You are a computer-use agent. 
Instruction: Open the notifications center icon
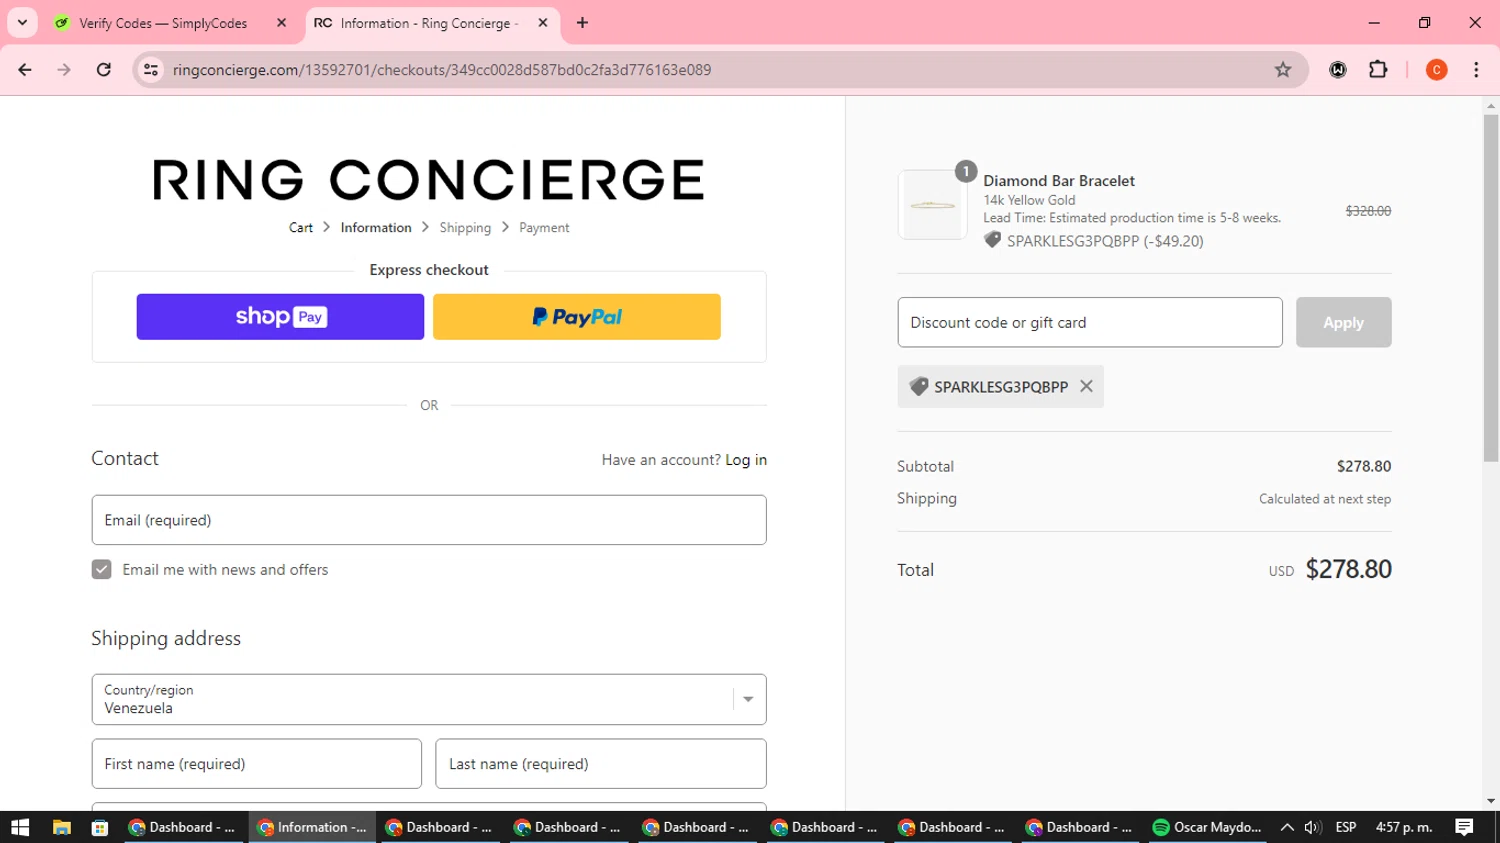tap(1465, 827)
